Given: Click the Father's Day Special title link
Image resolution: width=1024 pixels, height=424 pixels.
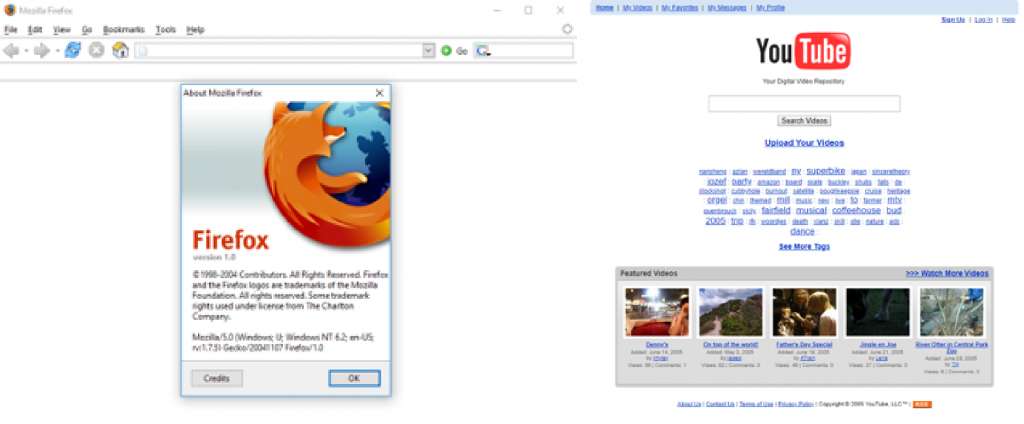Looking at the screenshot, I should pyautogui.click(x=805, y=344).
